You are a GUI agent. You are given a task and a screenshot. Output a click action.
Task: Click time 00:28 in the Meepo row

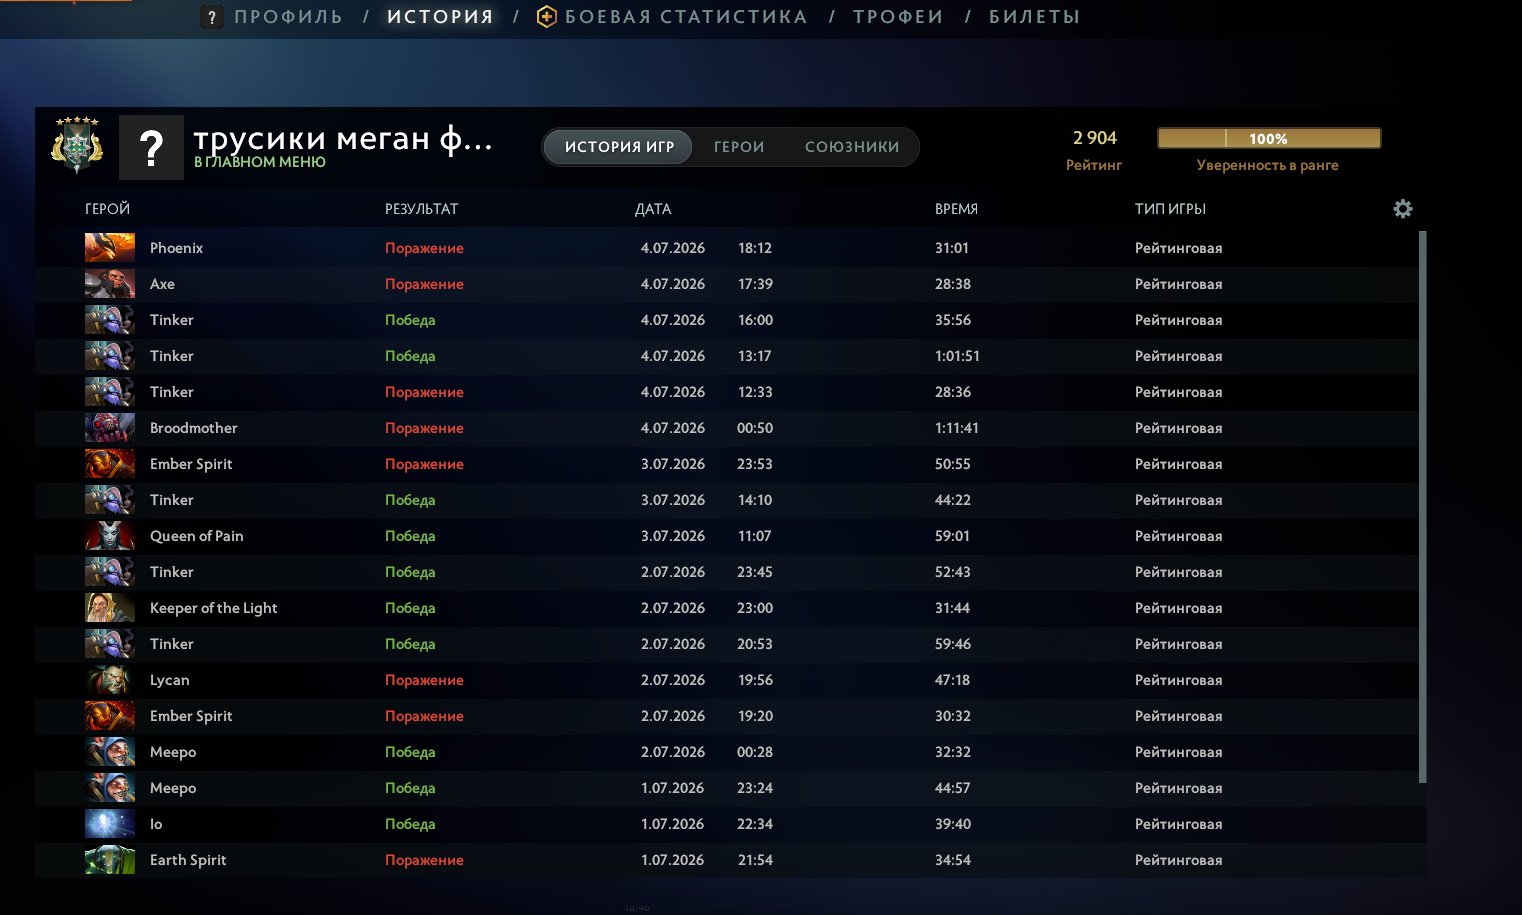coord(754,752)
